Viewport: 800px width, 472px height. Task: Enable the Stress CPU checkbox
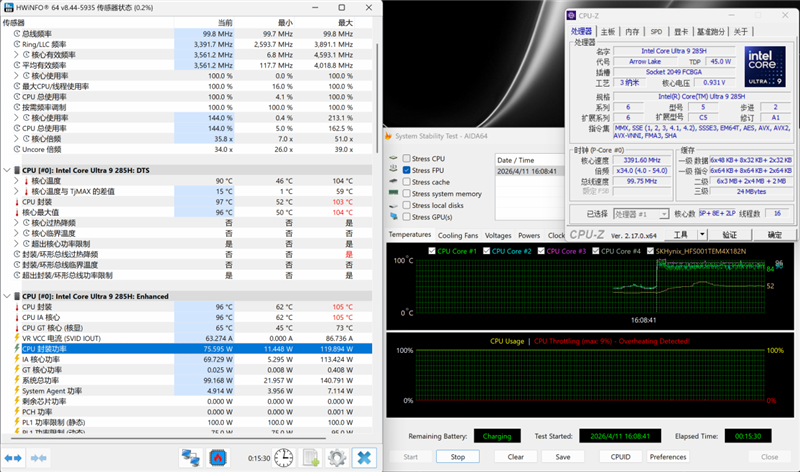(406, 158)
